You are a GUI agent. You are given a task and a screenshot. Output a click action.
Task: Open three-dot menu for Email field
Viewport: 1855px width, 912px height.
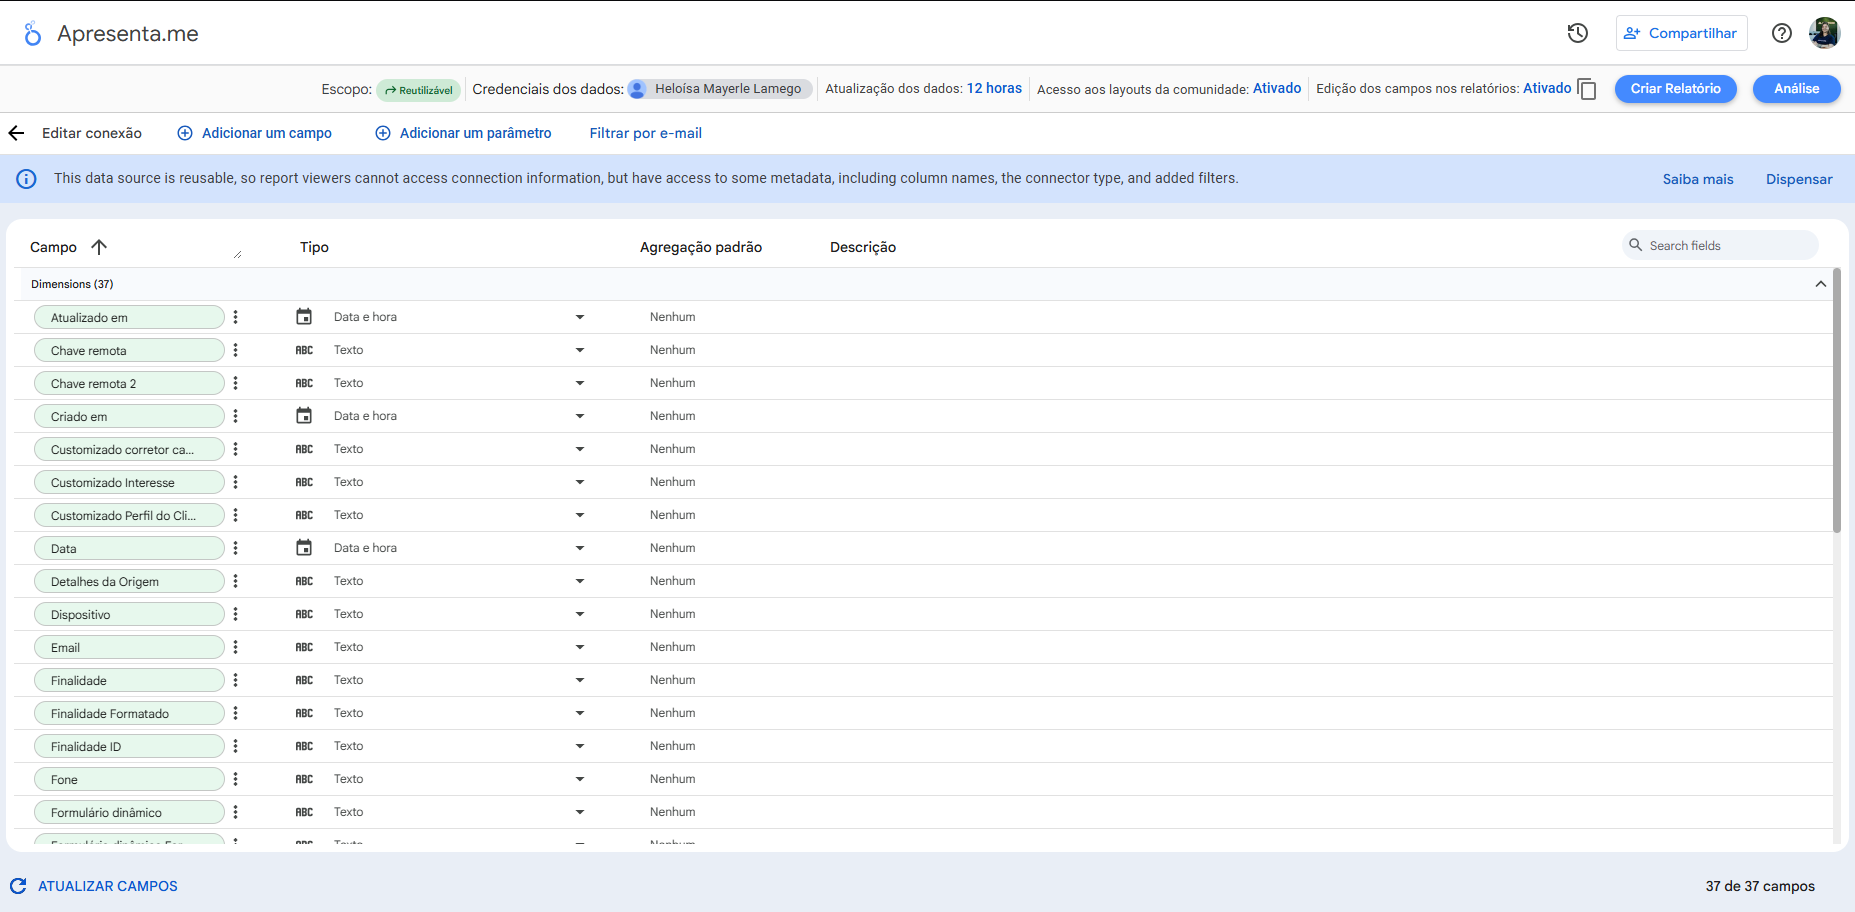(235, 647)
